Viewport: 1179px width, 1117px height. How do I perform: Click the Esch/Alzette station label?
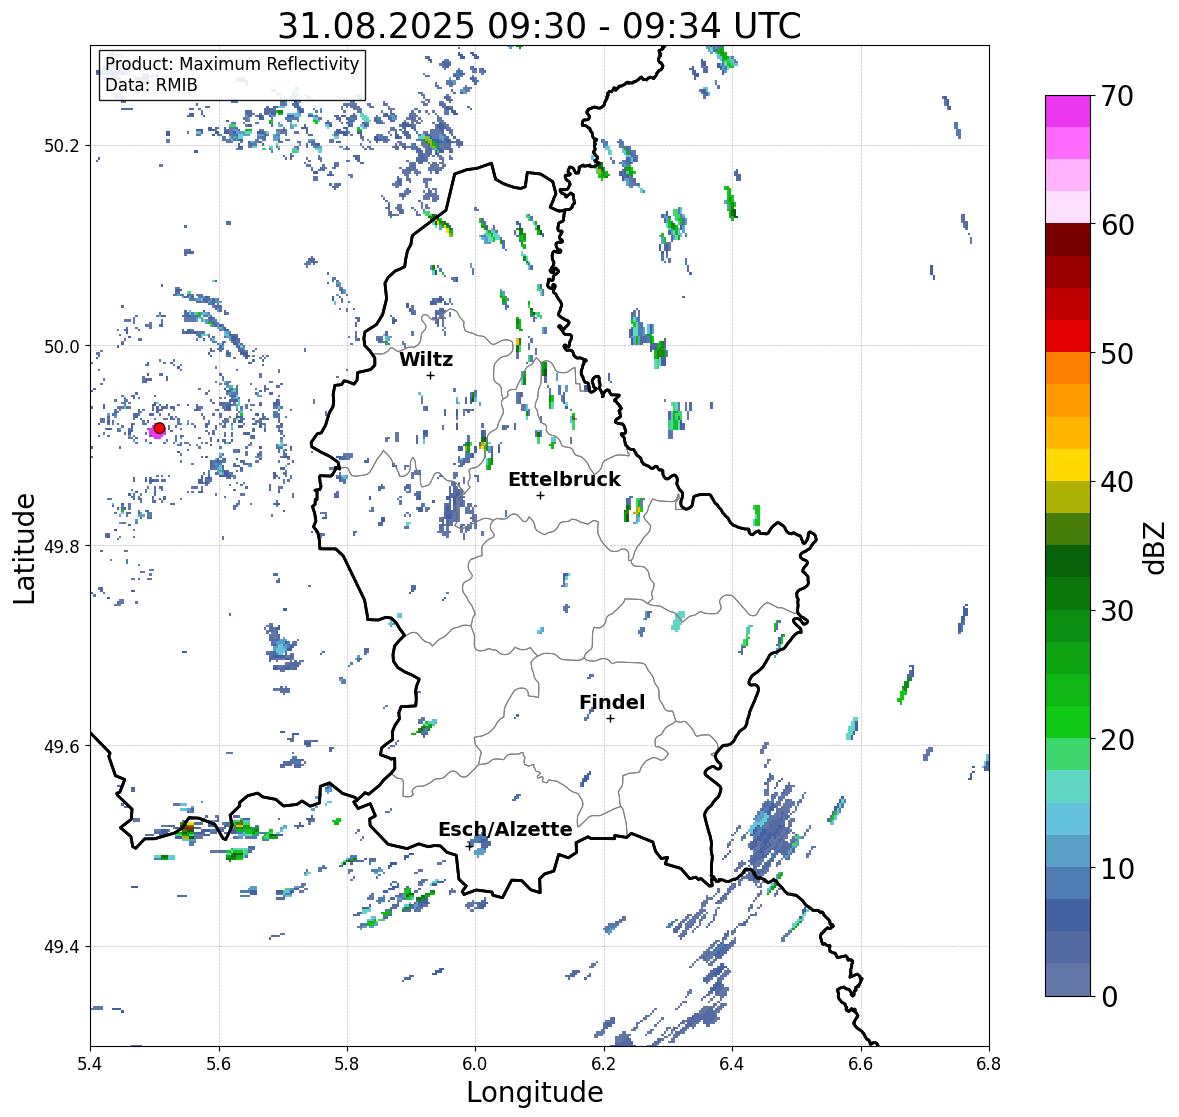click(x=505, y=829)
